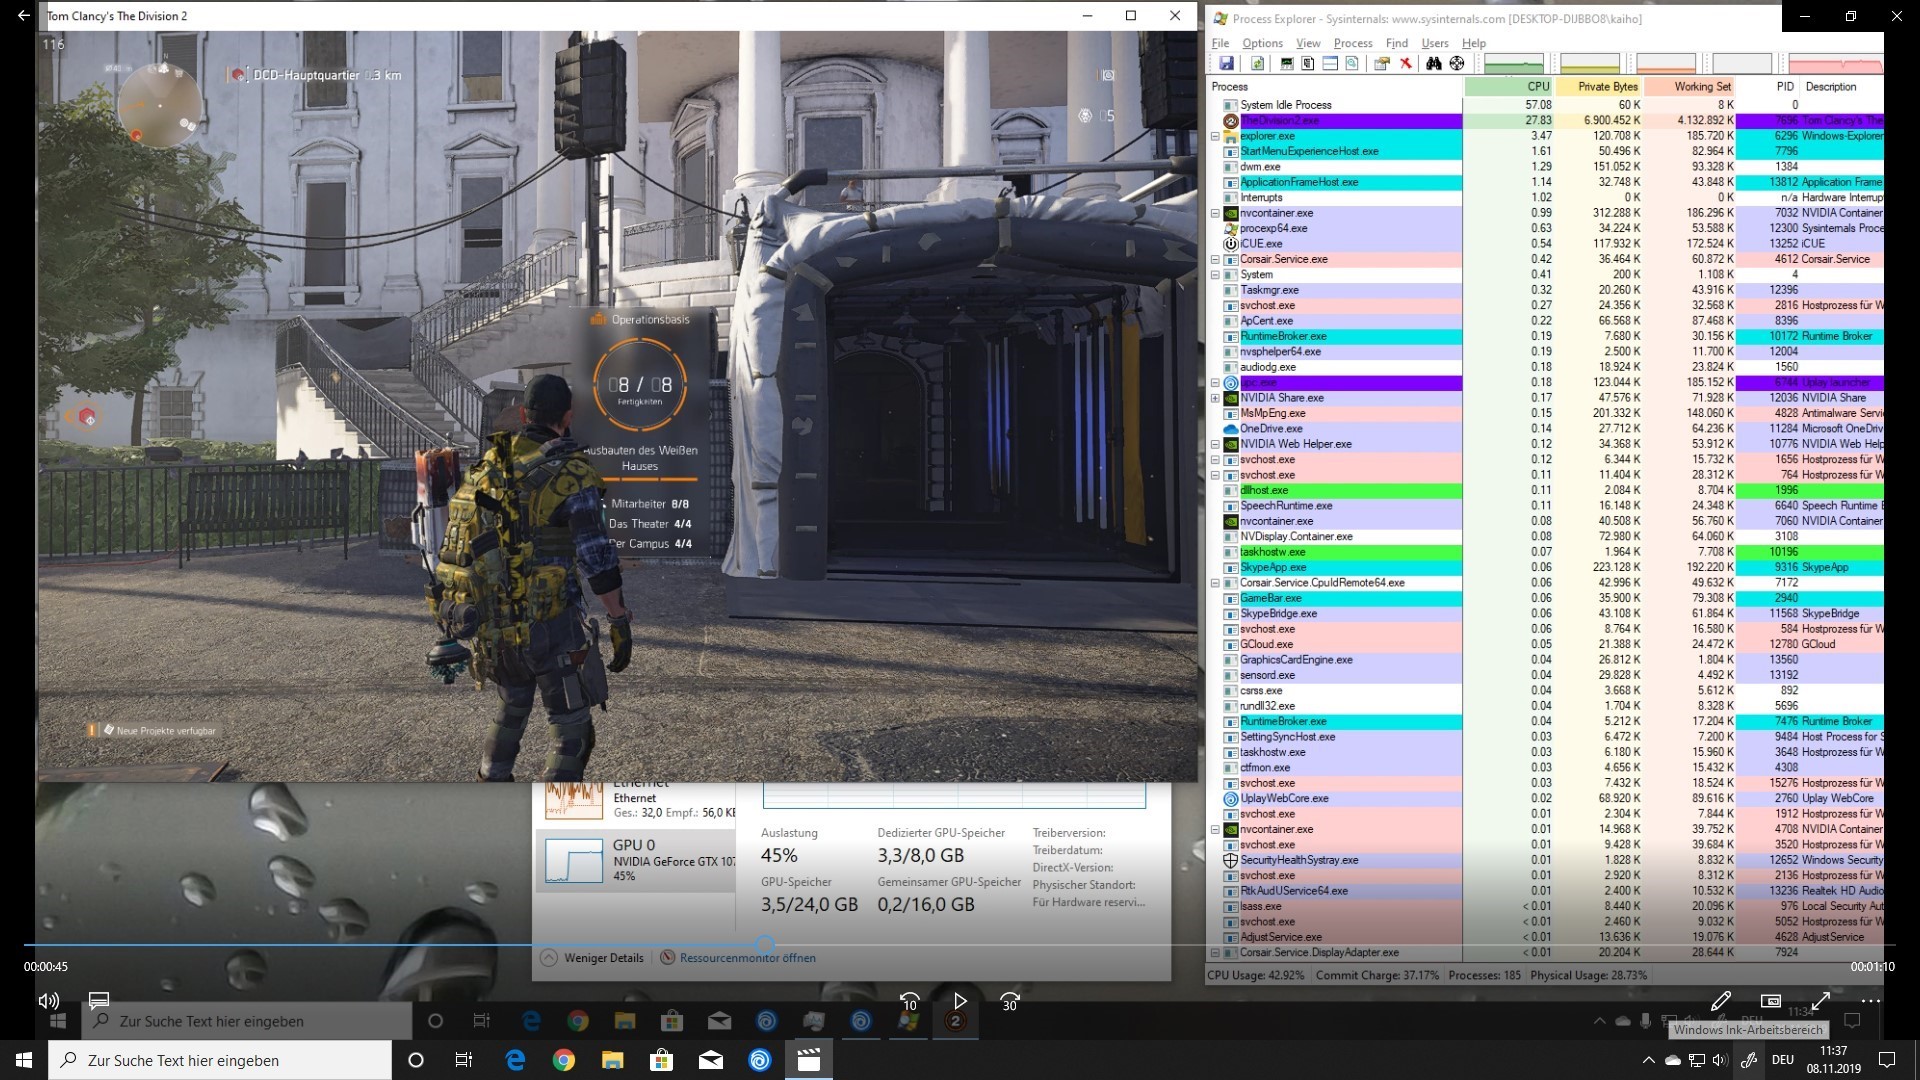Screen dimensions: 1920x1080
Task: Select the TheDivision2.exe process row
Action: tap(1545, 121)
